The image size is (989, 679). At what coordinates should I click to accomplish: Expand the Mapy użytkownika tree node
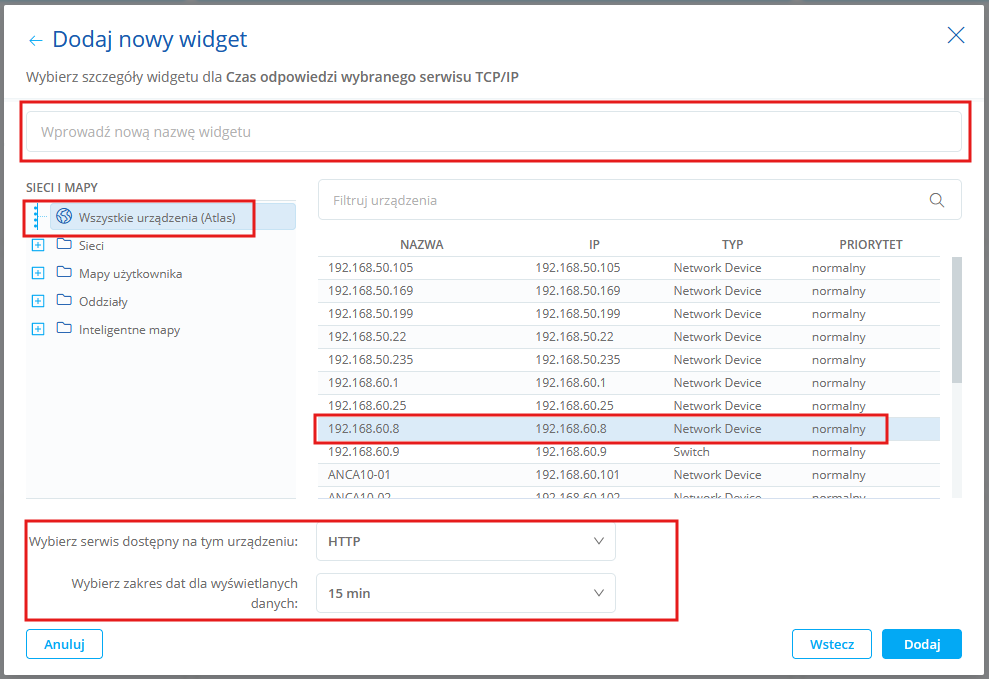38,273
